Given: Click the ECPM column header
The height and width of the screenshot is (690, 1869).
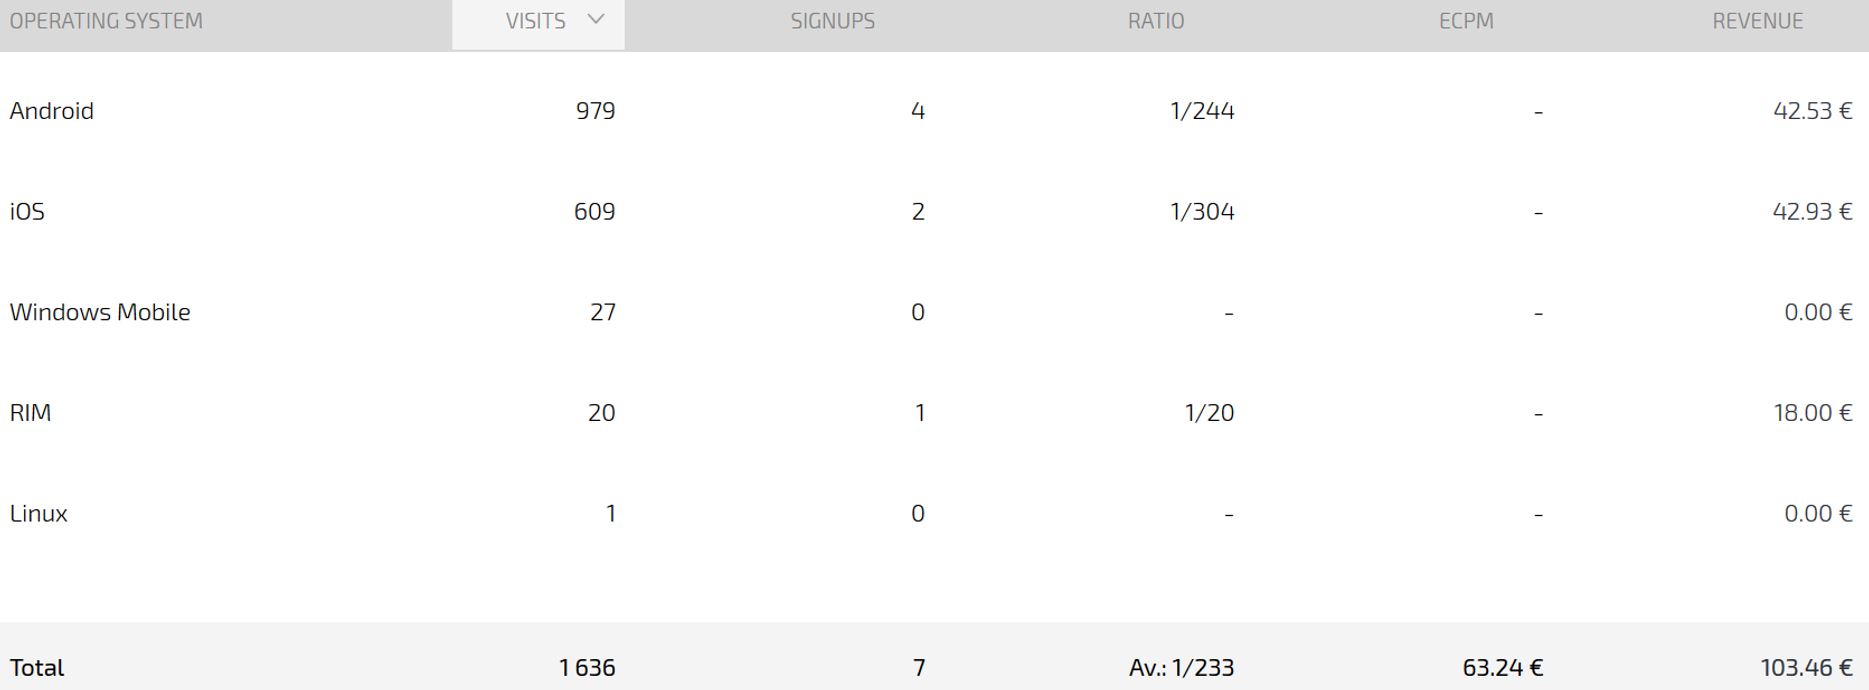Looking at the screenshot, I should 1466,21.
